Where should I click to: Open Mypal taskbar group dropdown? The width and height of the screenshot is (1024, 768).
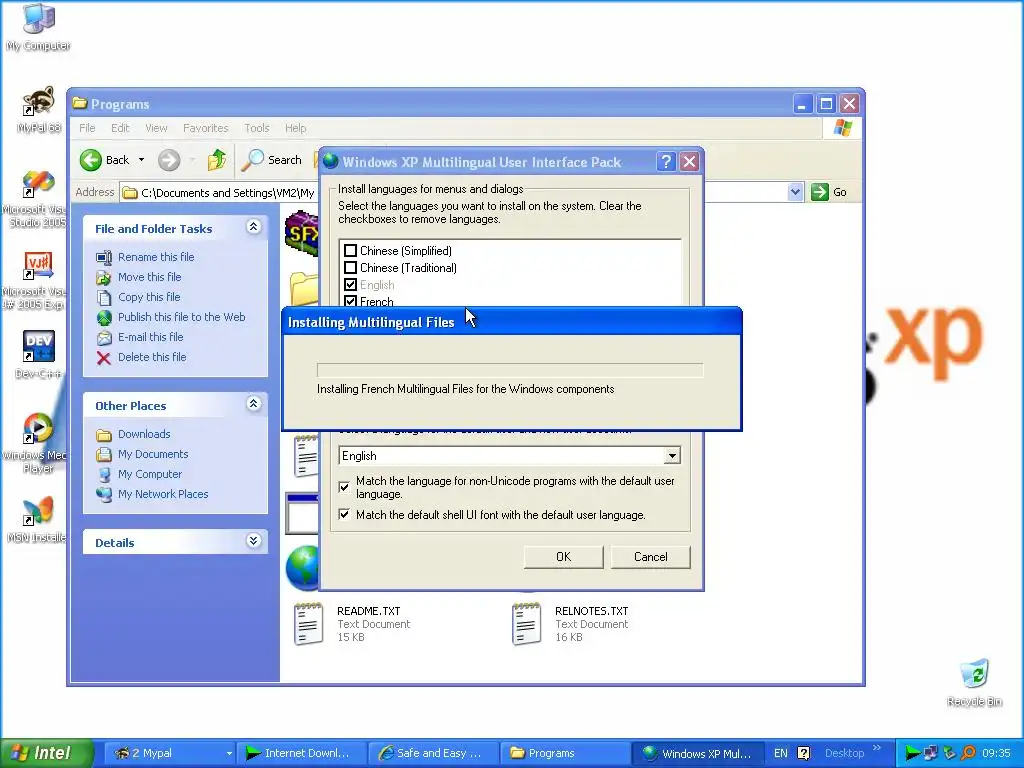pyautogui.click(x=229, y=754)
